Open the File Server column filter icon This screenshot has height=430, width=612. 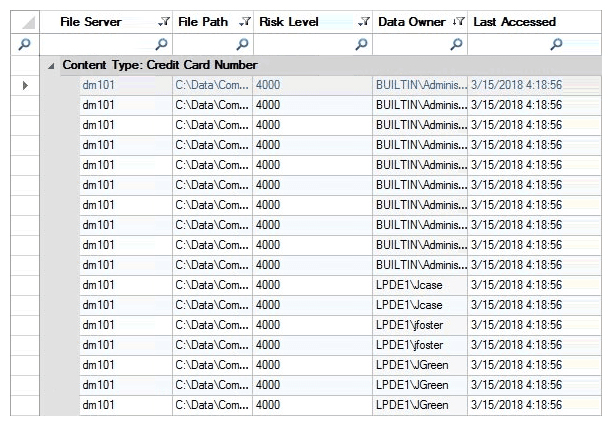pos(164,22)
